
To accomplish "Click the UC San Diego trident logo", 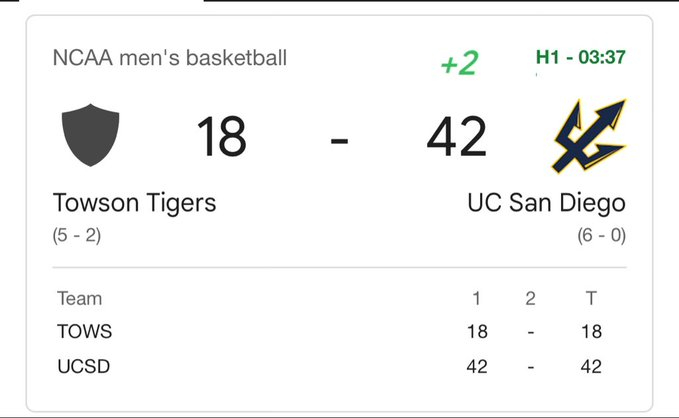I will (x=589, y=136).
